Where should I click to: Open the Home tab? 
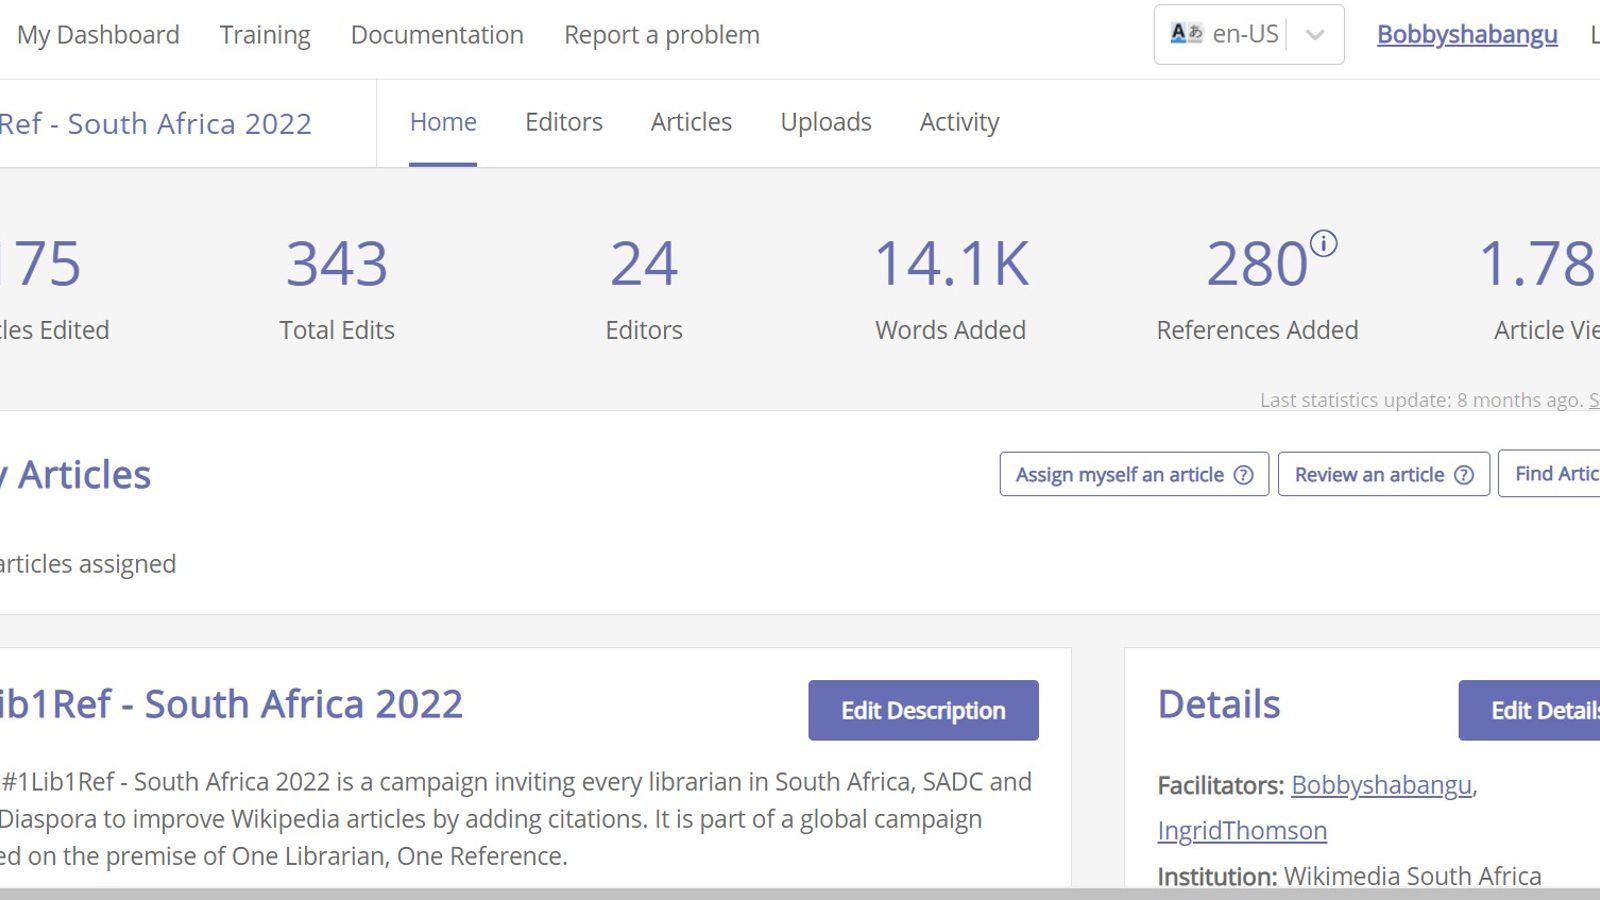coord(443,122)
